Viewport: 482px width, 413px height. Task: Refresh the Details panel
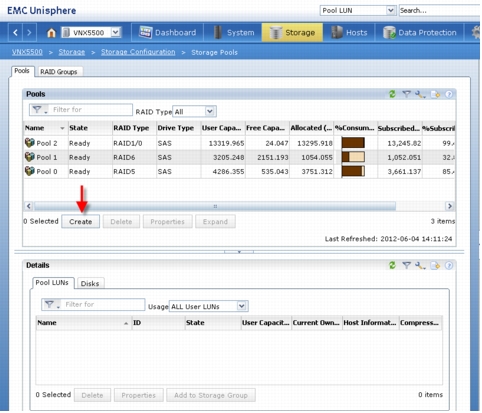click(x=392, y=265)
